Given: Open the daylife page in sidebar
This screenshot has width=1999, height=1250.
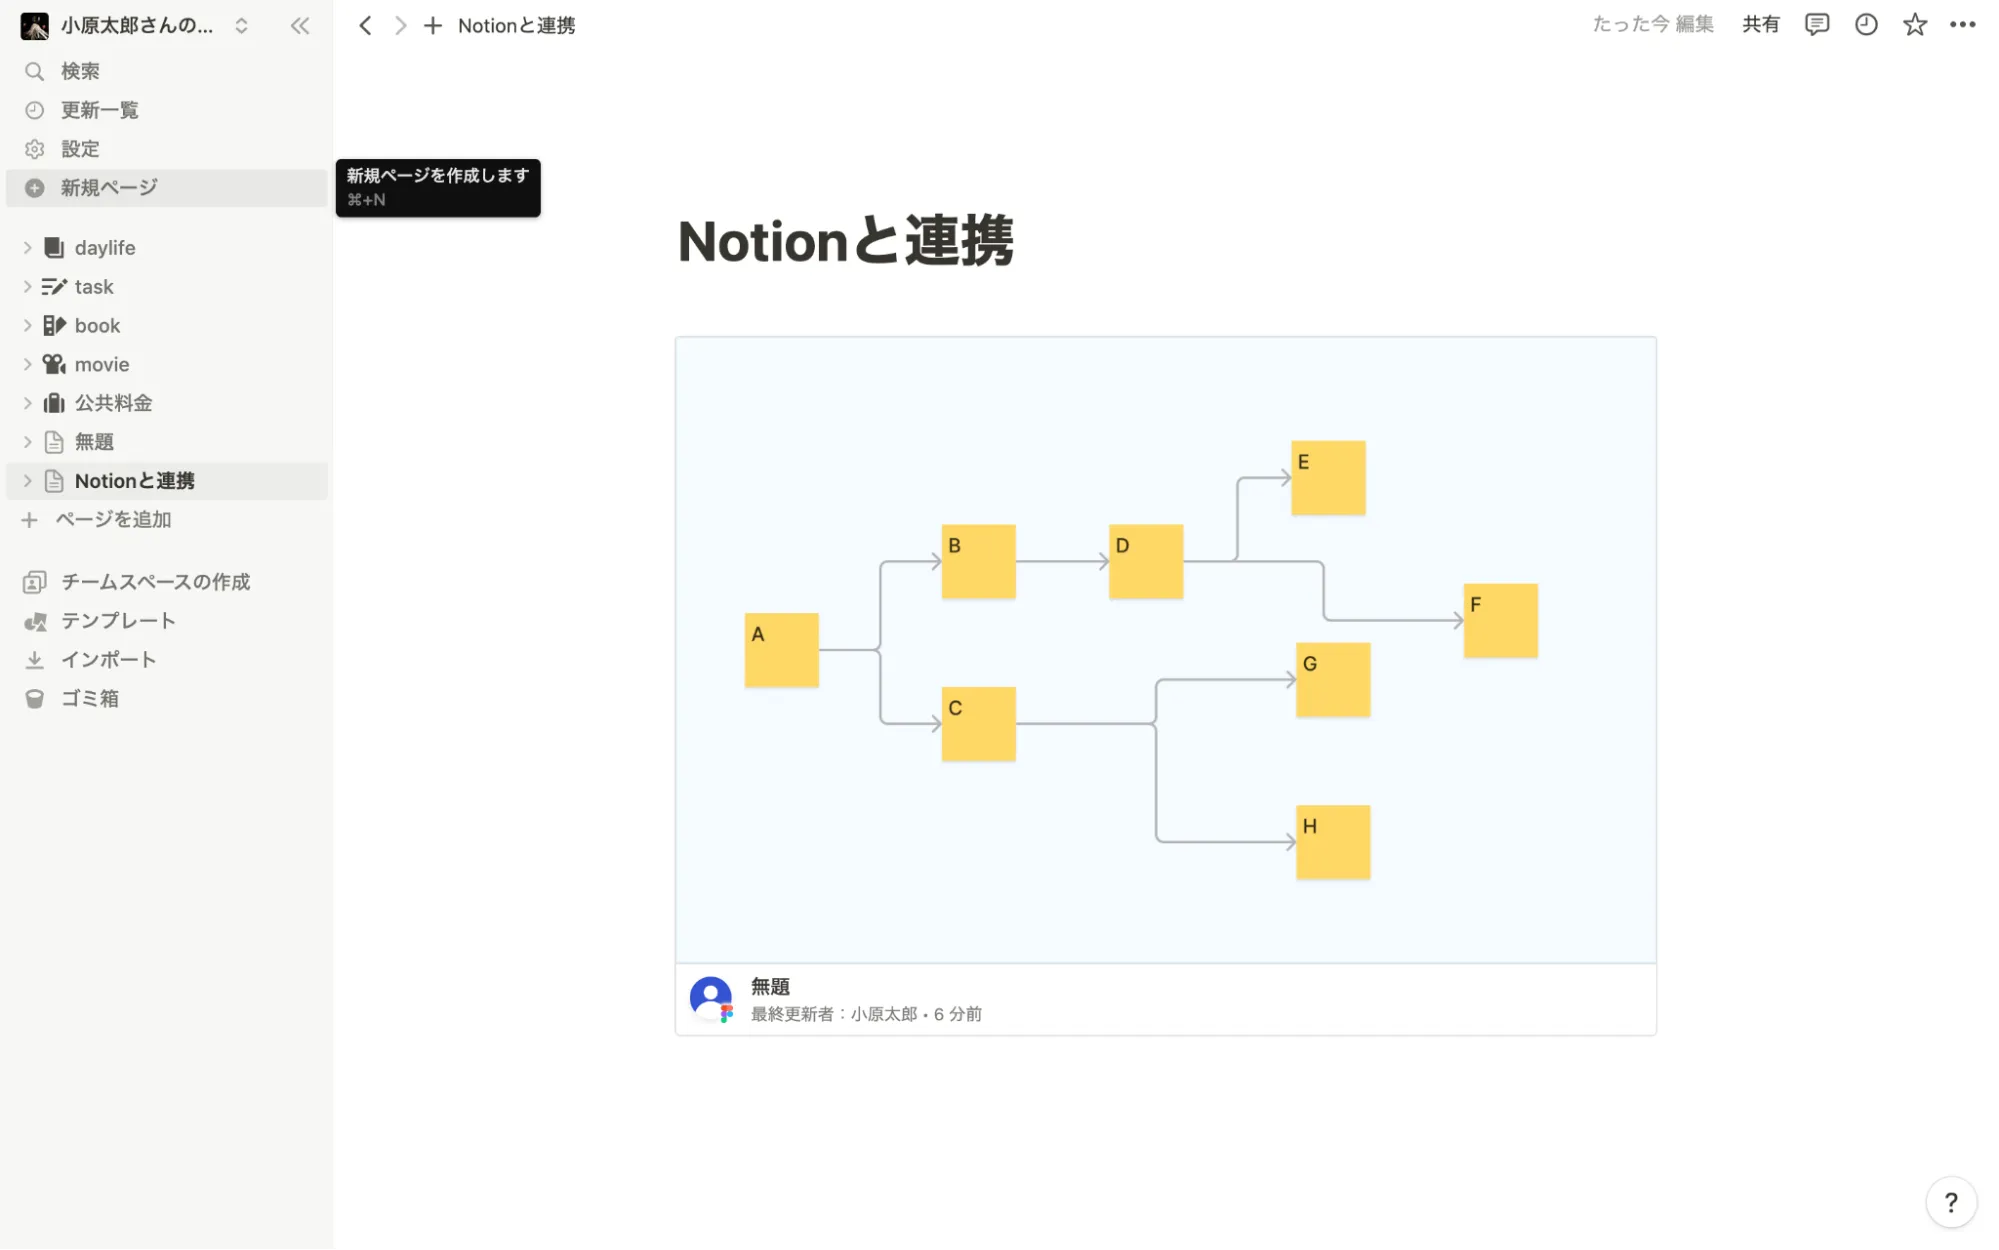Looking at the screenshot, I should click(x=167, y=248).
